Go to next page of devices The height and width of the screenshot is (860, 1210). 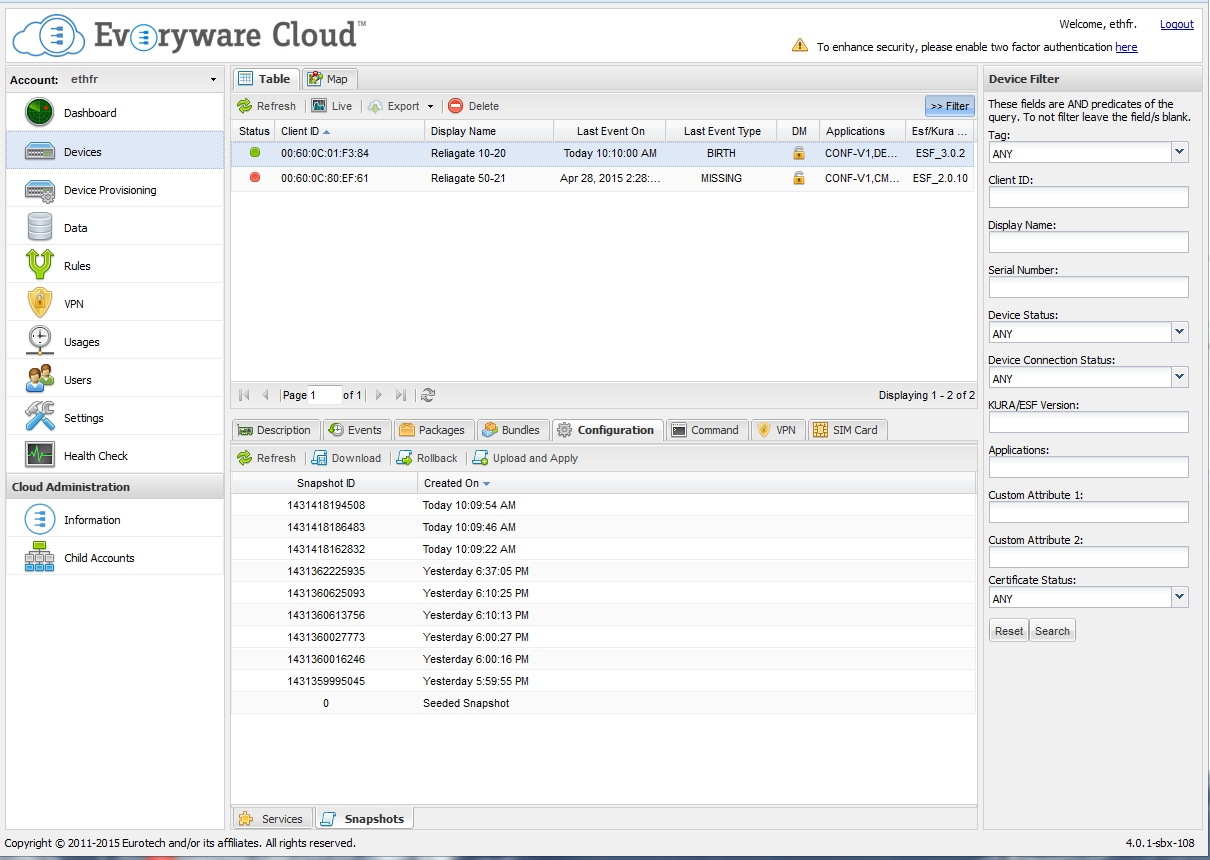(x=379, y=395)
